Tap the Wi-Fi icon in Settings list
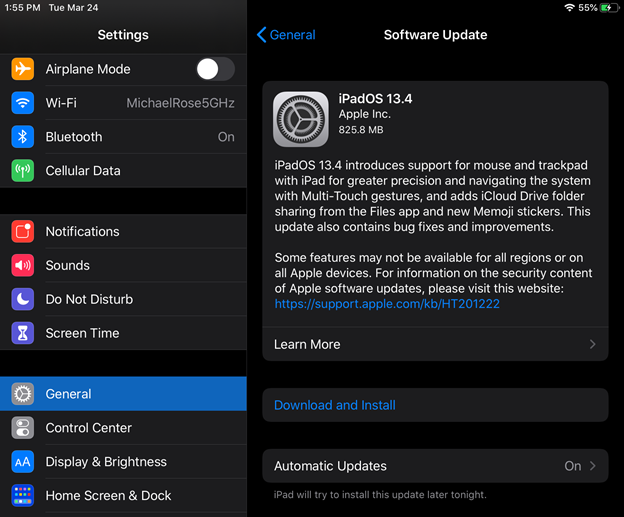Viewport: 624px width, 517px height. pyautogui.click(x=23, y=103)
